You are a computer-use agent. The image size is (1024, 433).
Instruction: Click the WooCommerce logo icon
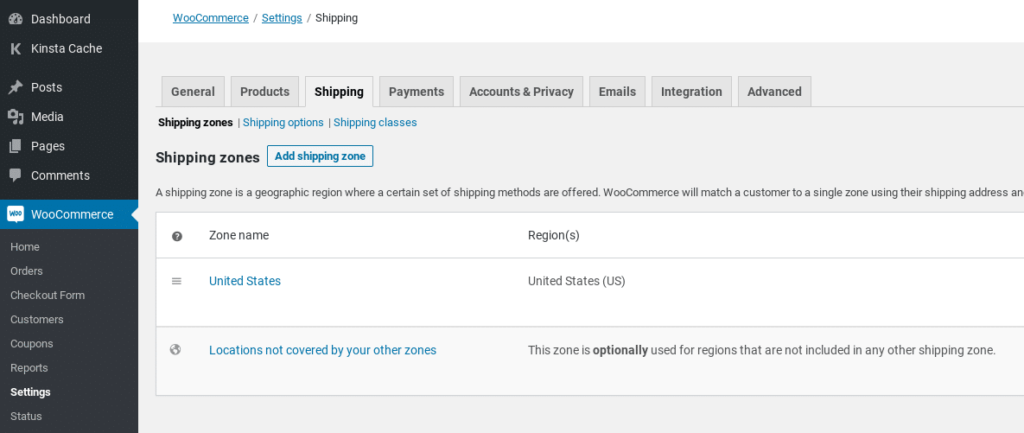[16, 214]
